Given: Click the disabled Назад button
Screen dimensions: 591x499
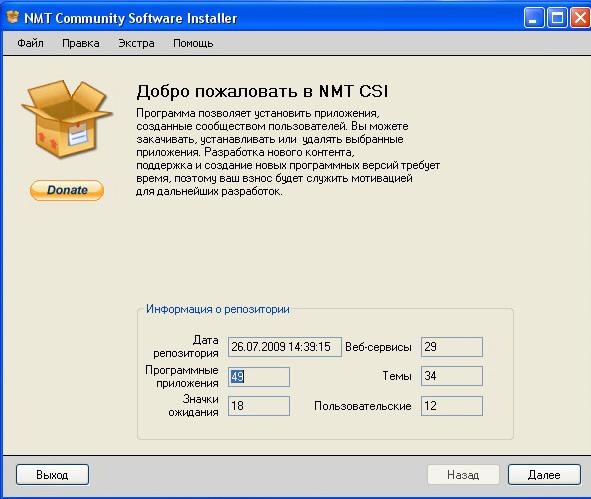Looking at the screenshot, I should tap(463, 475).
